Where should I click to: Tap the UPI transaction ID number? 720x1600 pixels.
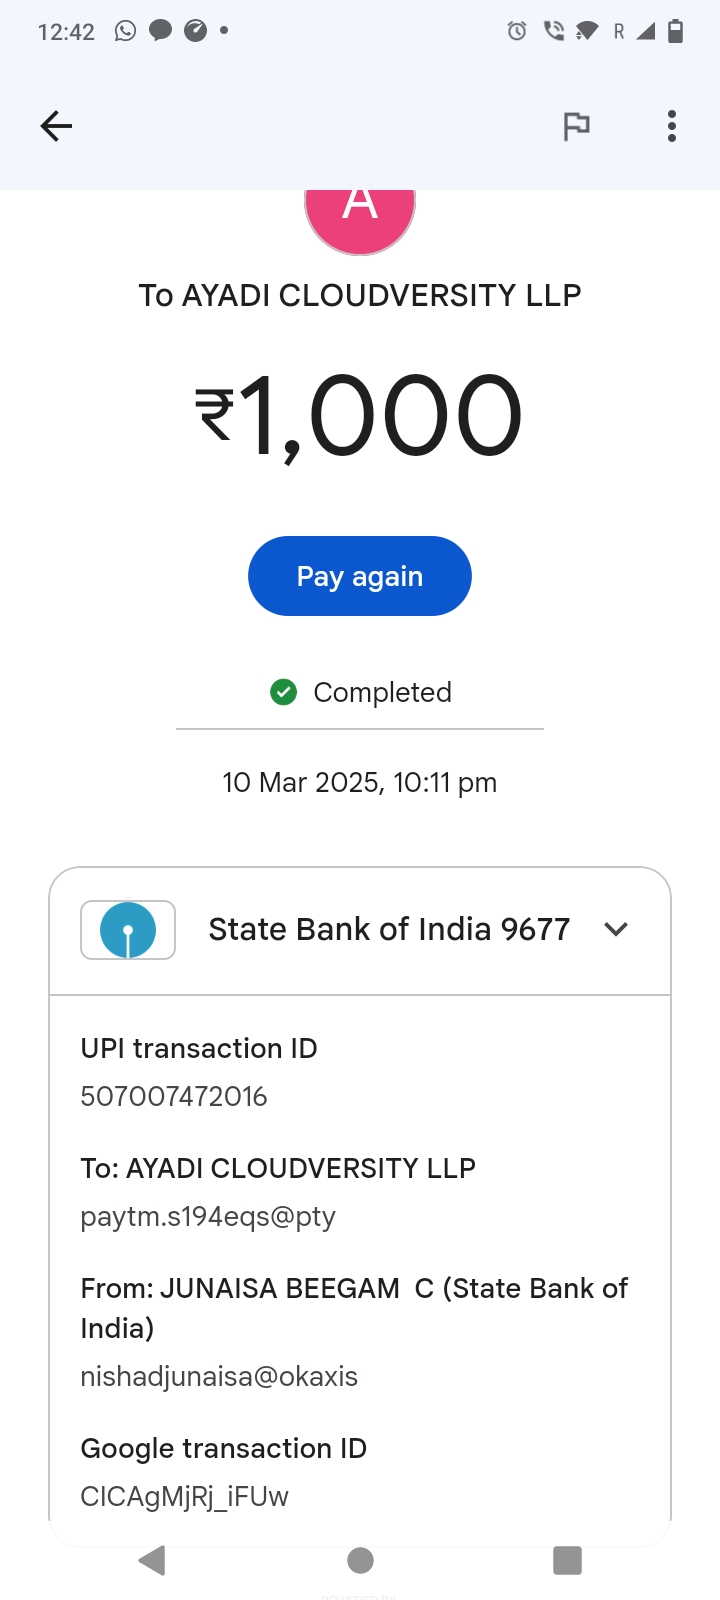(x=174, y=1097)
